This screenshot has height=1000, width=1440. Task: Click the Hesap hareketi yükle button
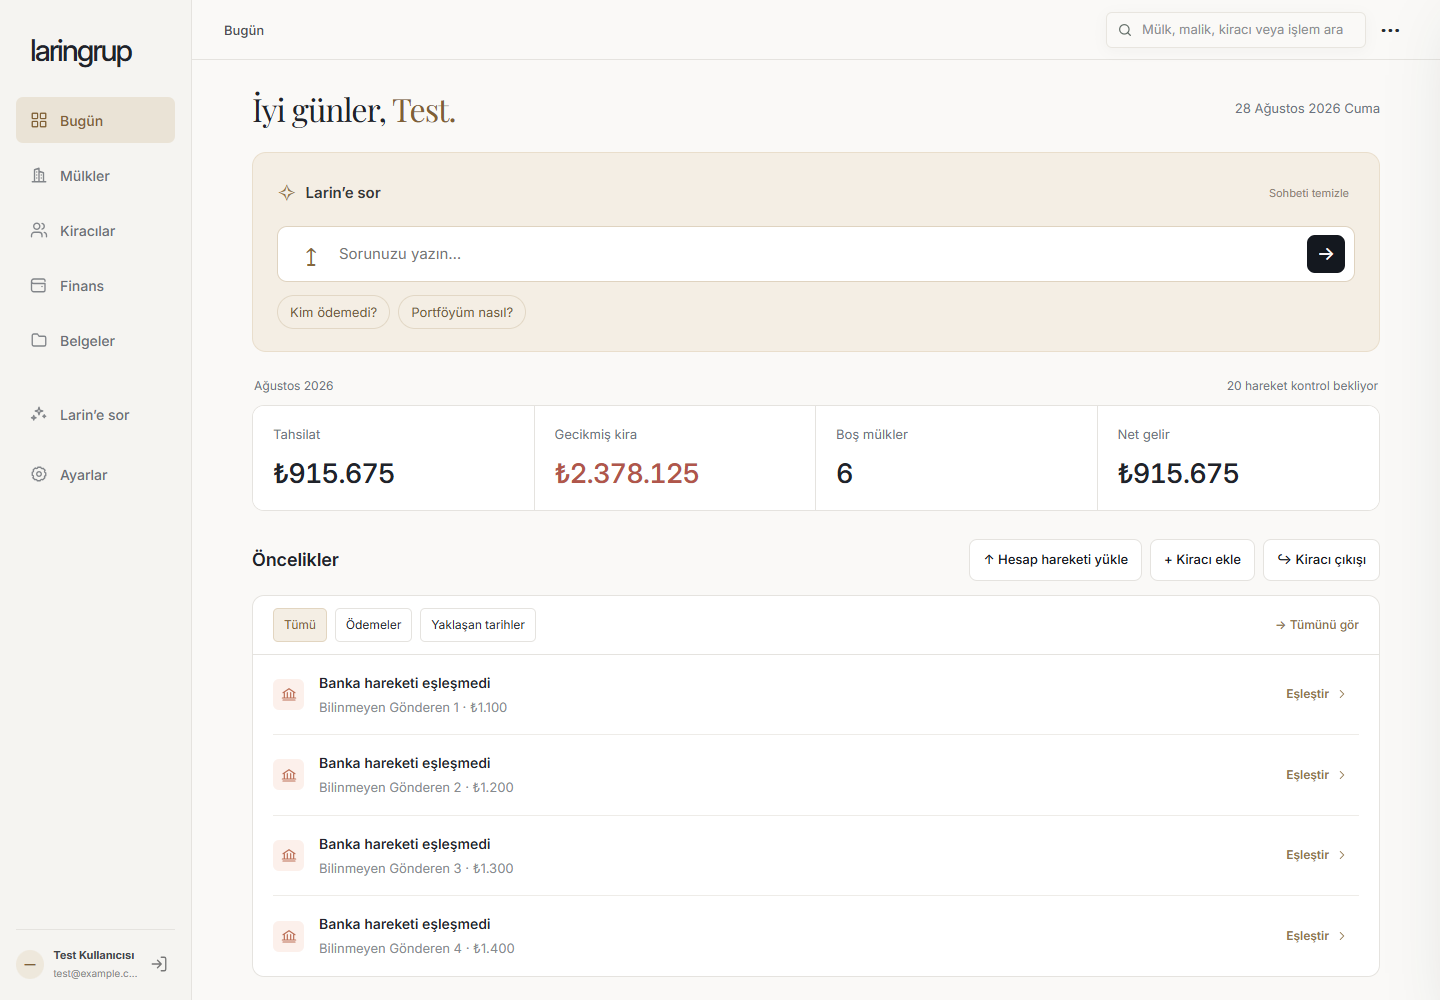pos(1055,560)
